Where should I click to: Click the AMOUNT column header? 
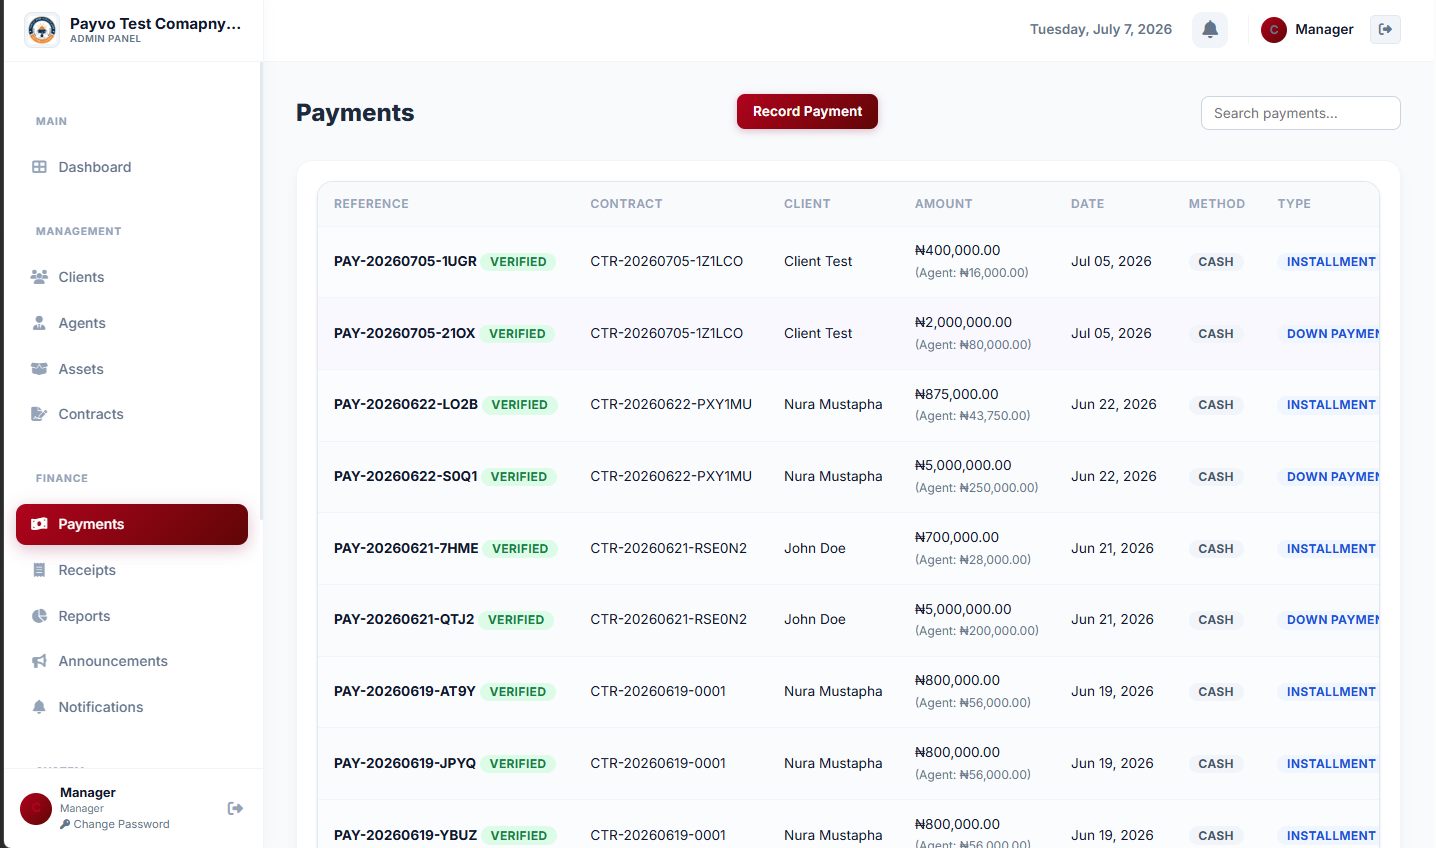943,204
